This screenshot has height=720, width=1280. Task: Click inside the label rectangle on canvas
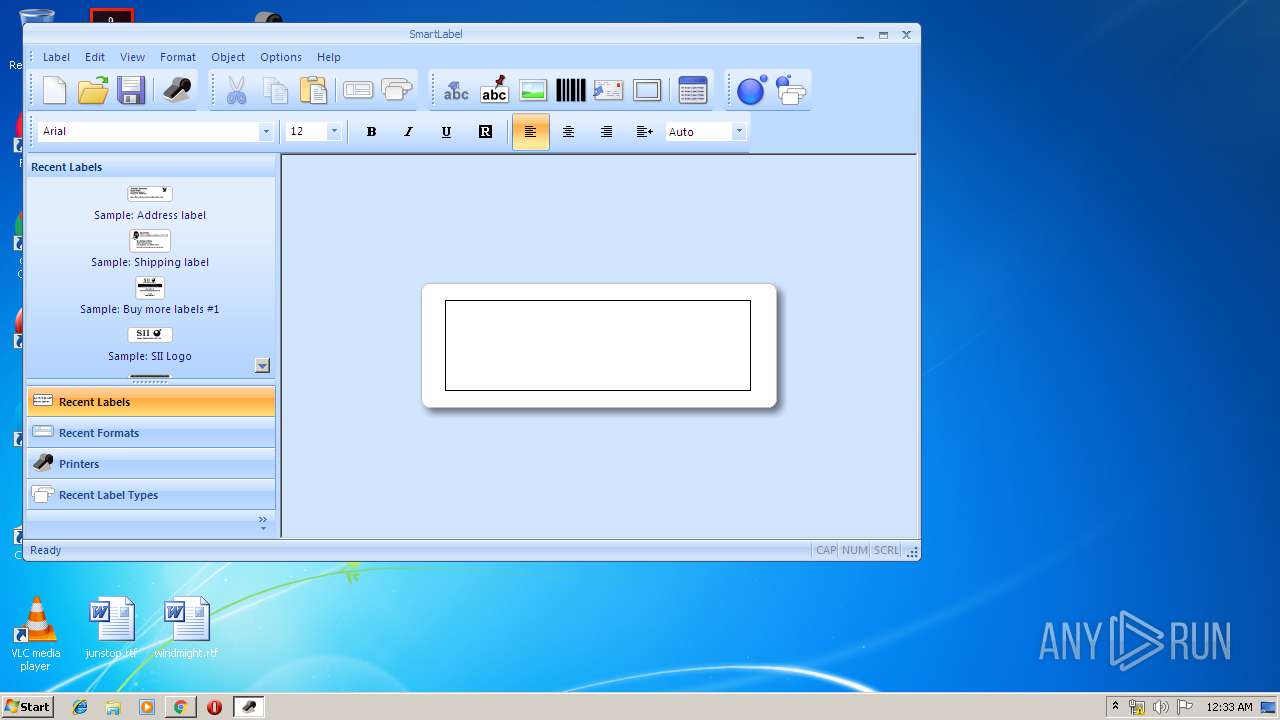click(x=598, y=345)
